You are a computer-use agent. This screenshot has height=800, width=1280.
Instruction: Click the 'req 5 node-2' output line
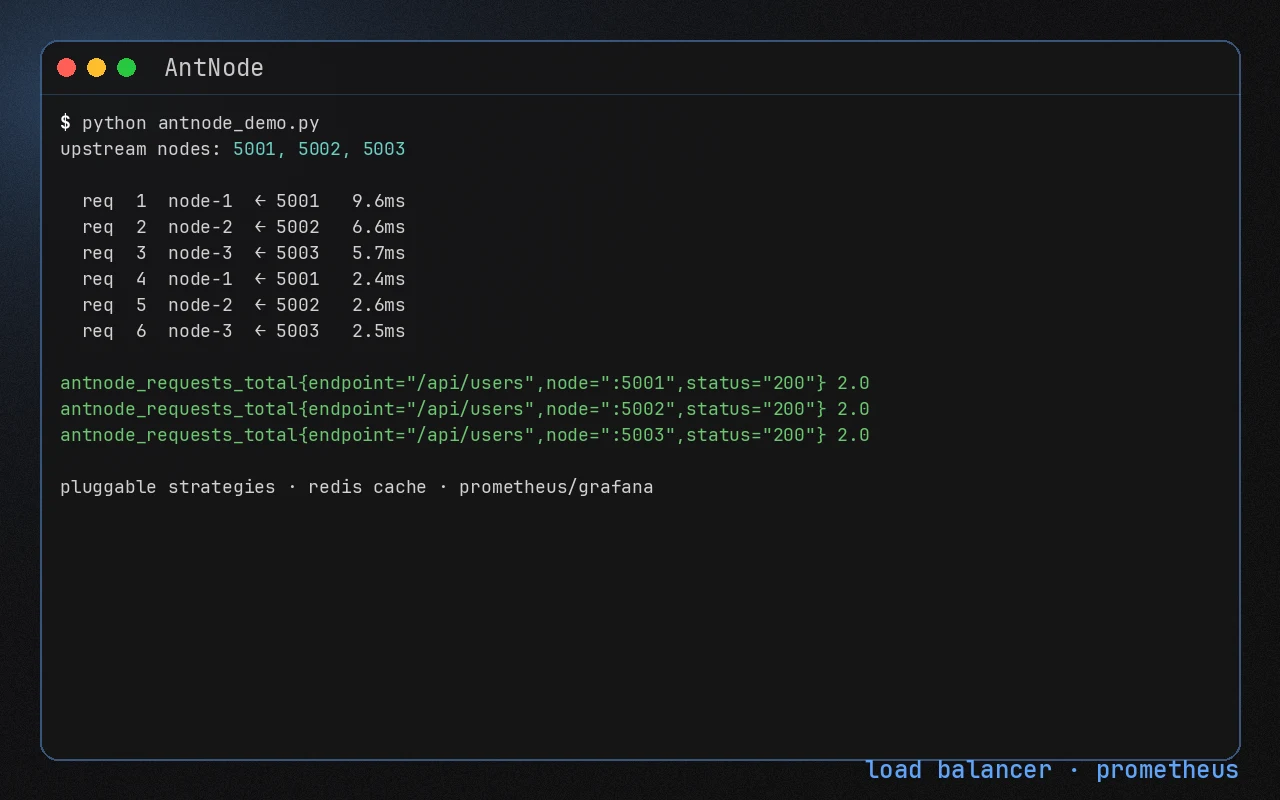tap(244, 305)
